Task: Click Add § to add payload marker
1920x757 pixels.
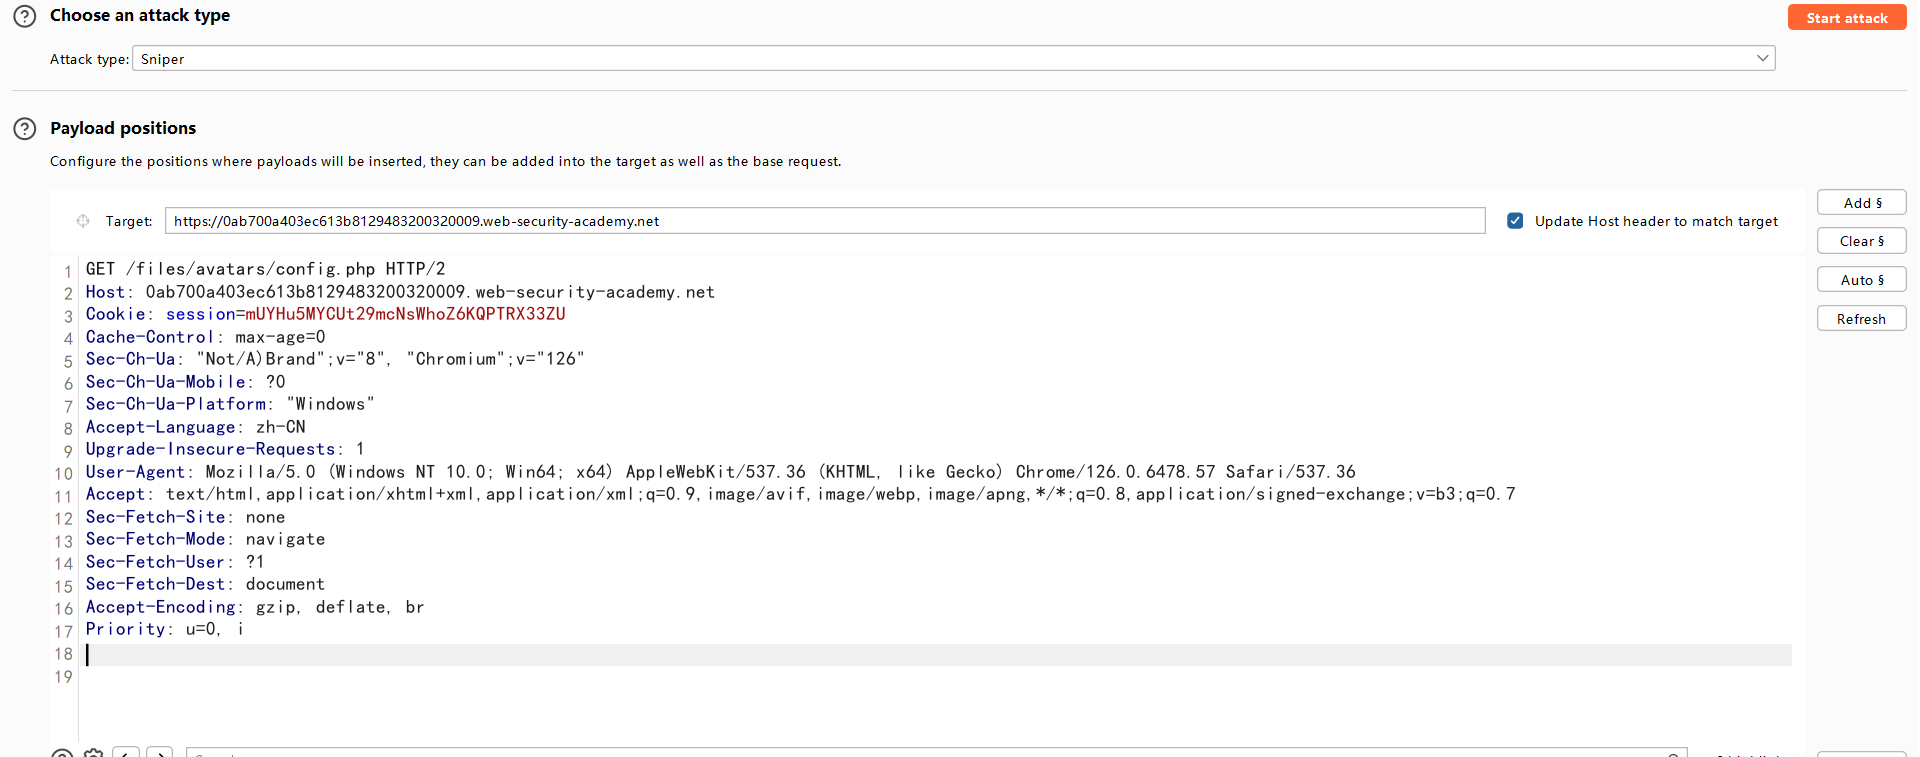Action: pos(1861,203)
